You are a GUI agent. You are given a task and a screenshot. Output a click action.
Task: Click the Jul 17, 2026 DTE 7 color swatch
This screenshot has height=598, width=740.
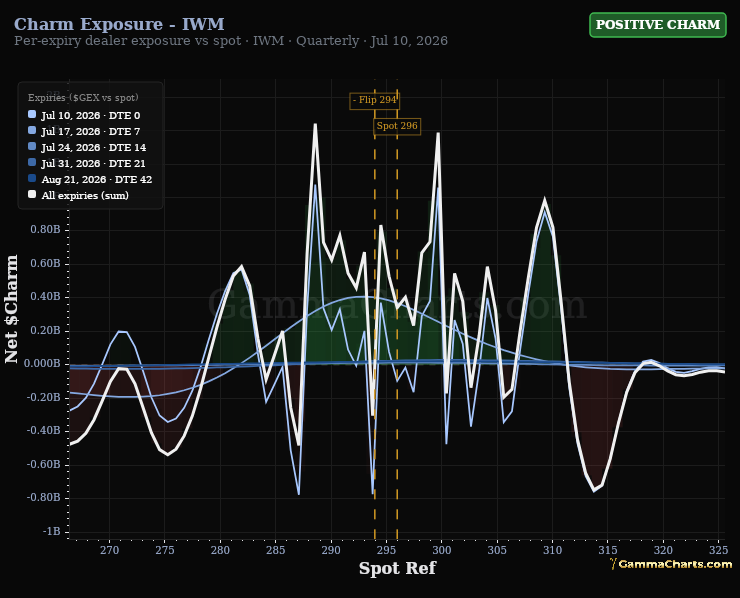click(32, 130)
